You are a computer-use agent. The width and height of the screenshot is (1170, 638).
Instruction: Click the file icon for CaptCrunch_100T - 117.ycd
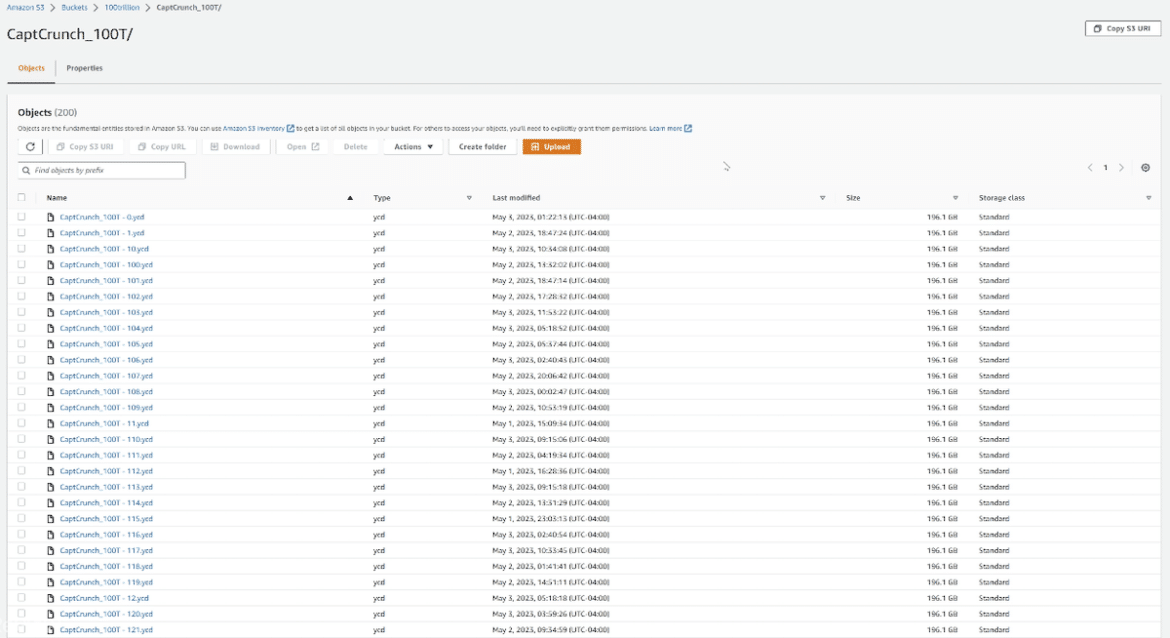51,551
